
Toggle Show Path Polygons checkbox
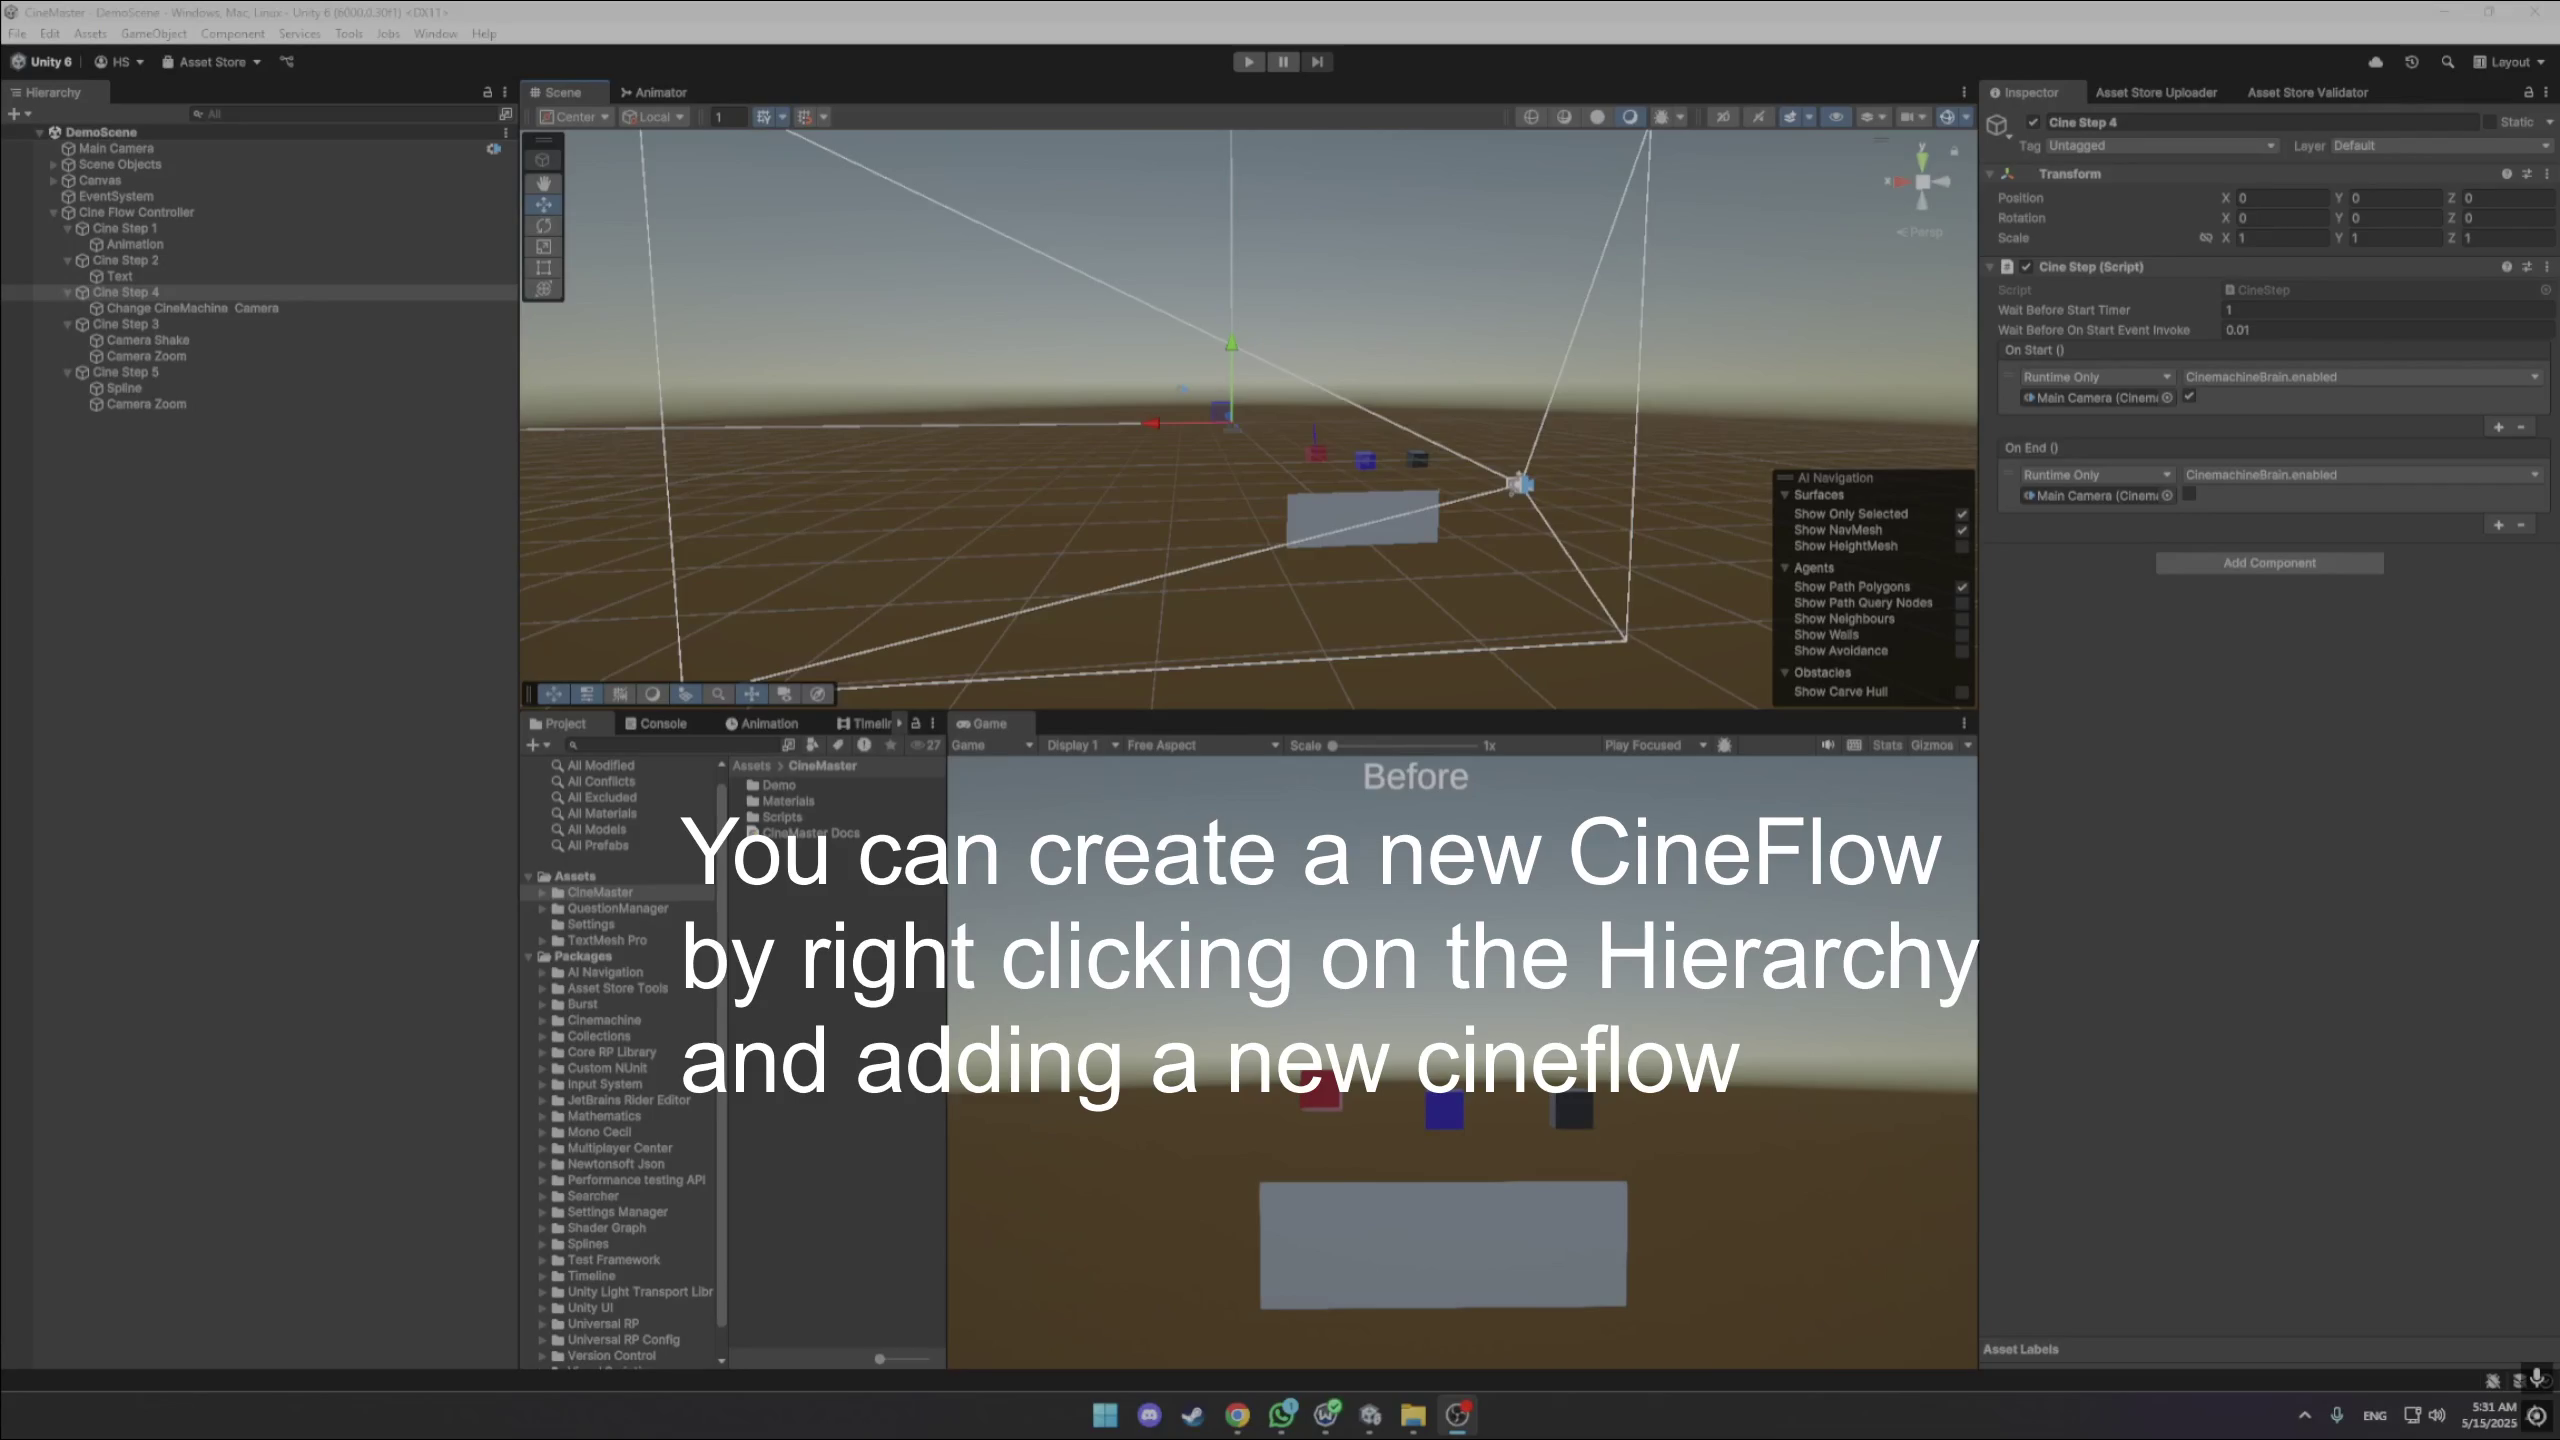[1962, 587]
